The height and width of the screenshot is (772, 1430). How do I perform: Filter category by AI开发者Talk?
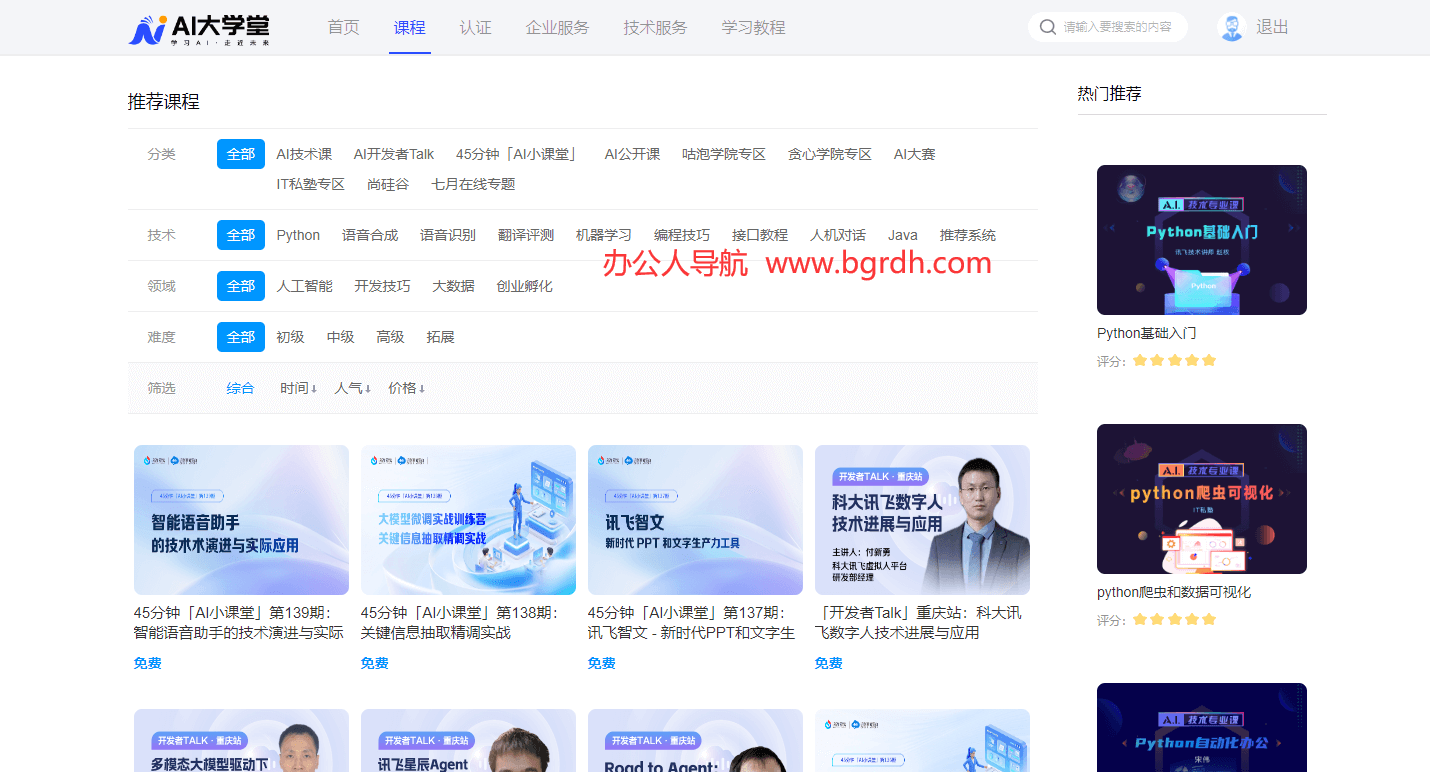pos(394,154)
